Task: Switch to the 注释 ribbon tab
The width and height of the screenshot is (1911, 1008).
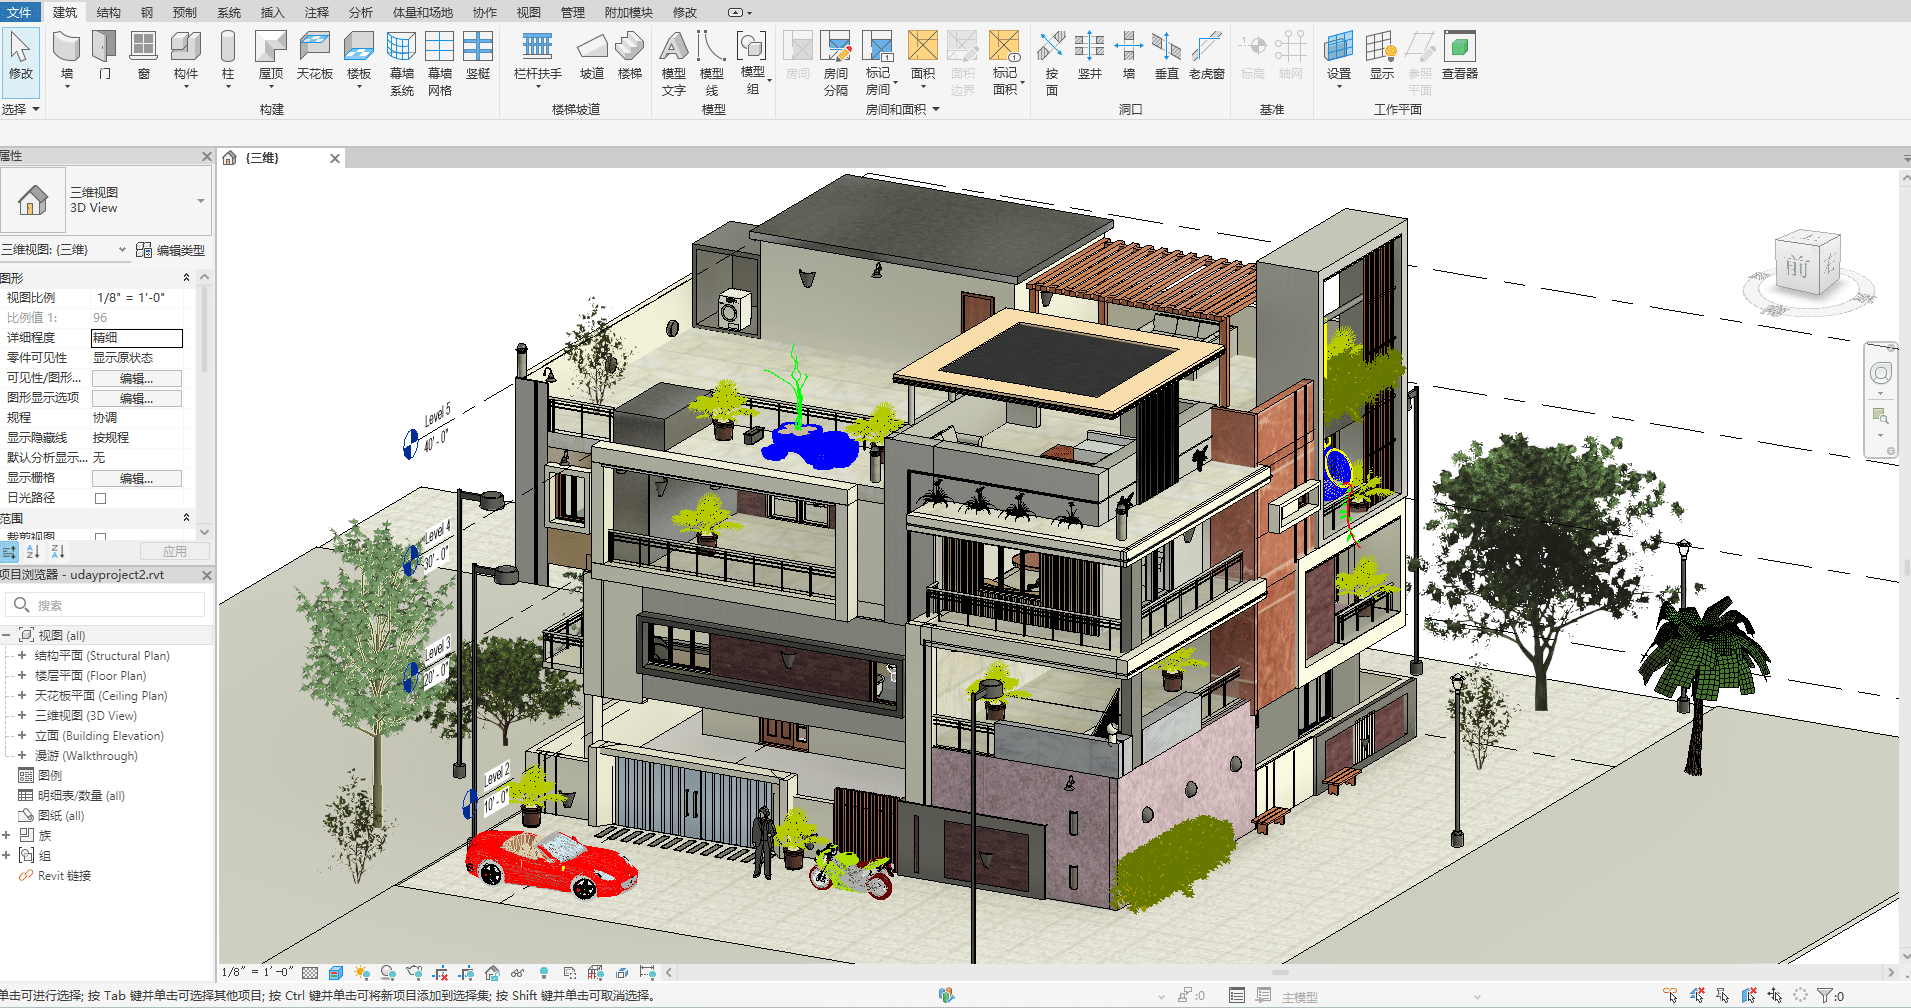Action: click(x=316, y=12)
